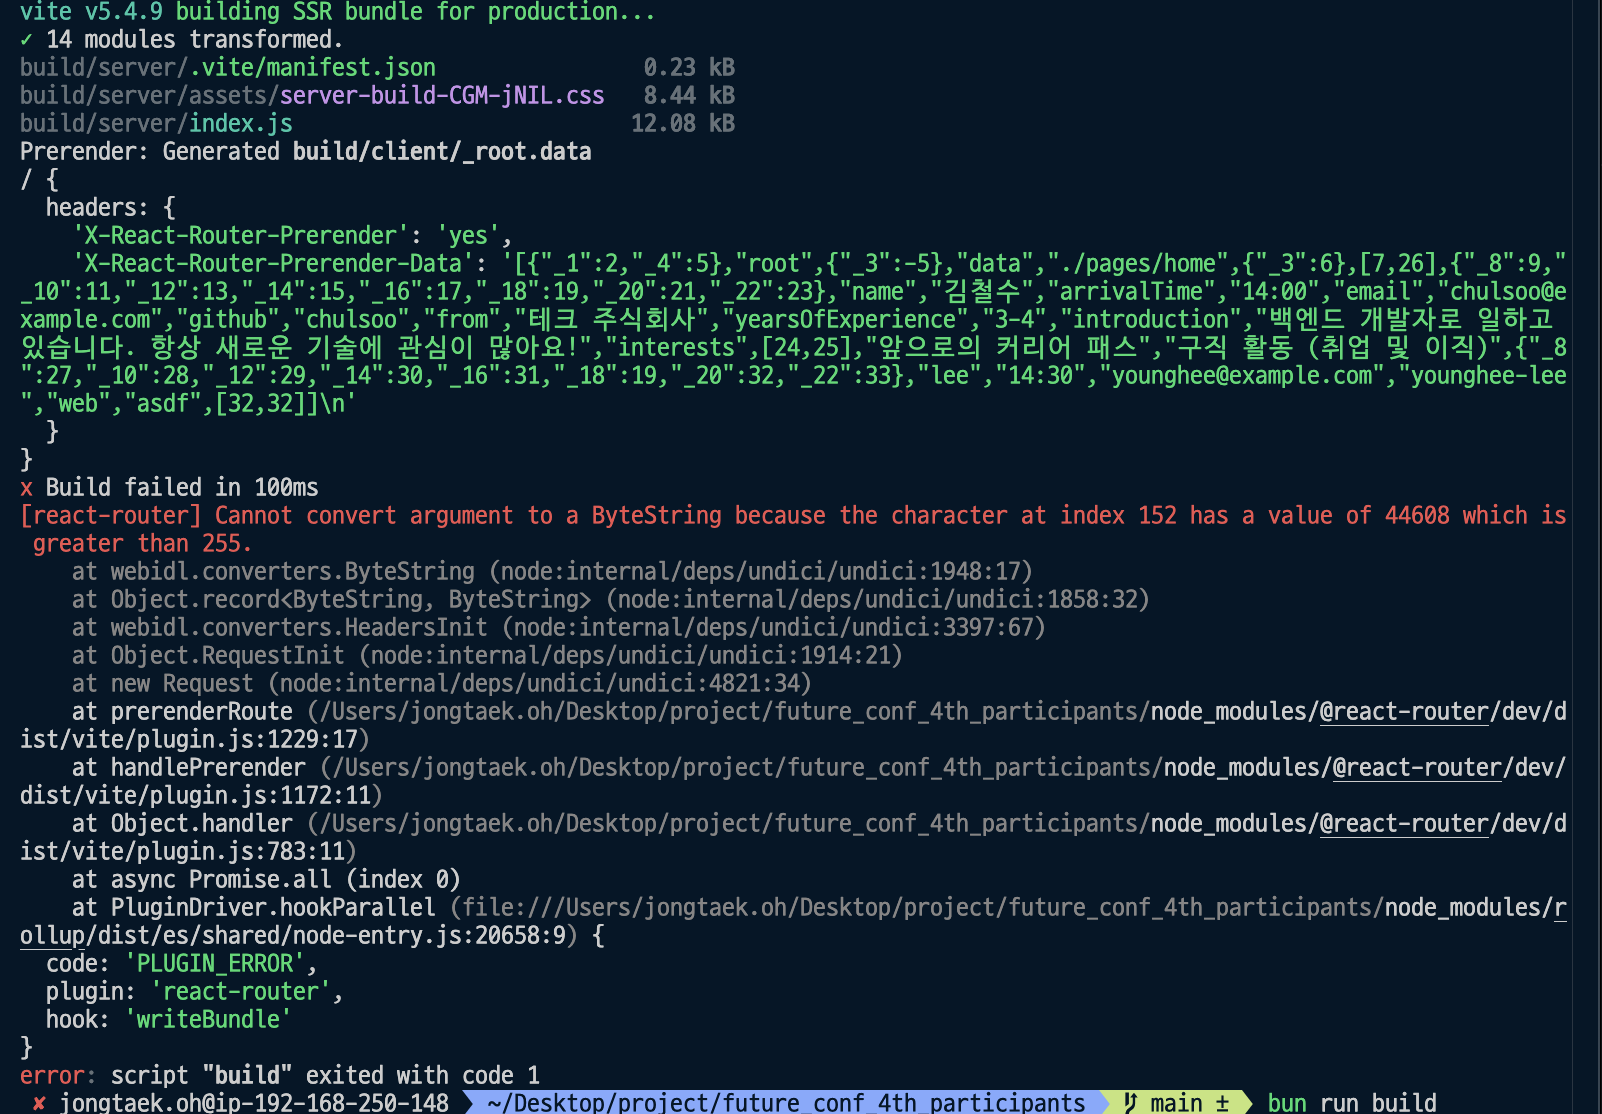This screenshot has width=1602, height=1114.
Task: Click the build/client/_root.data path text
Action: pyautogui.click(x=442, y=152)
